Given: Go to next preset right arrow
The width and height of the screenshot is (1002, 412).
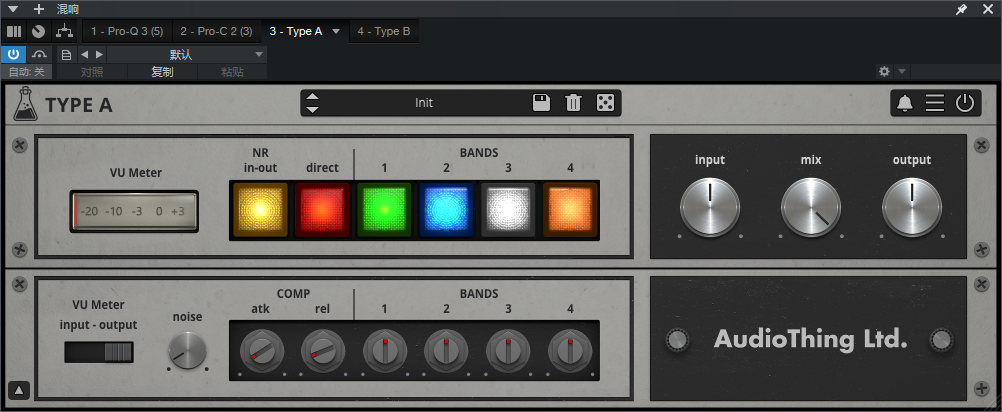Looking at the screenshot, I should tap(100, 55).
